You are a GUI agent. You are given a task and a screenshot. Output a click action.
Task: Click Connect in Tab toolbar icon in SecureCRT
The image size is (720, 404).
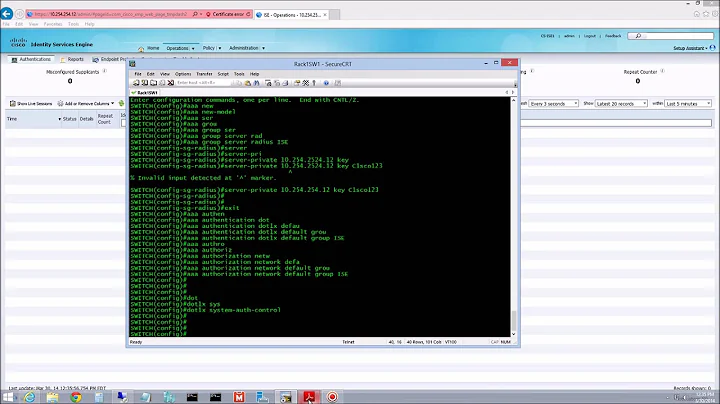click(153, 83)
